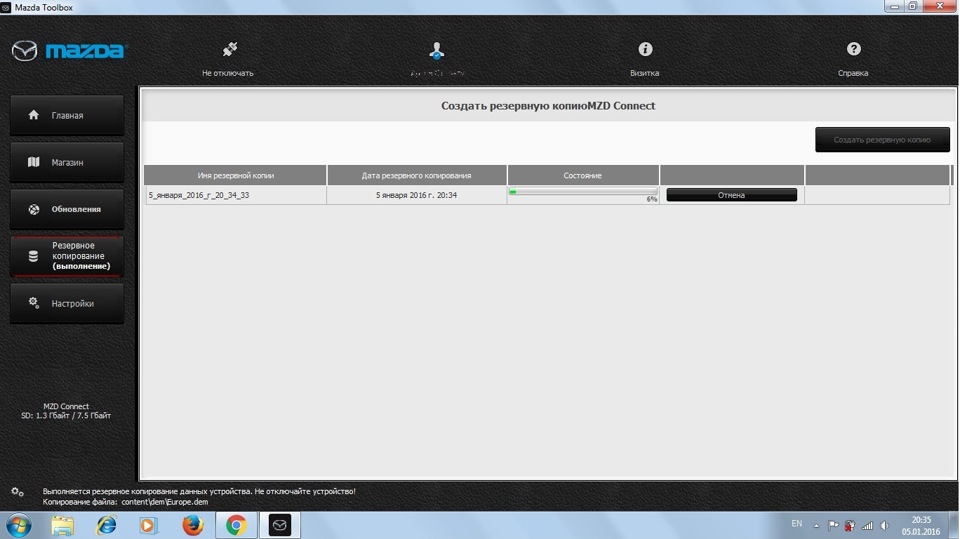
Task: Click the gears icon in status bar
Action: (17, 492)
